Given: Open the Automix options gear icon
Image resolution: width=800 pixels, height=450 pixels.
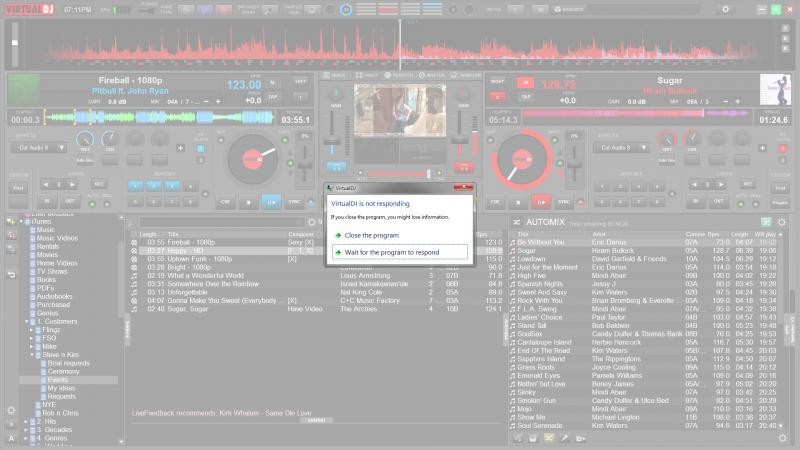Looking at the screenshot, I should (782, 222).
